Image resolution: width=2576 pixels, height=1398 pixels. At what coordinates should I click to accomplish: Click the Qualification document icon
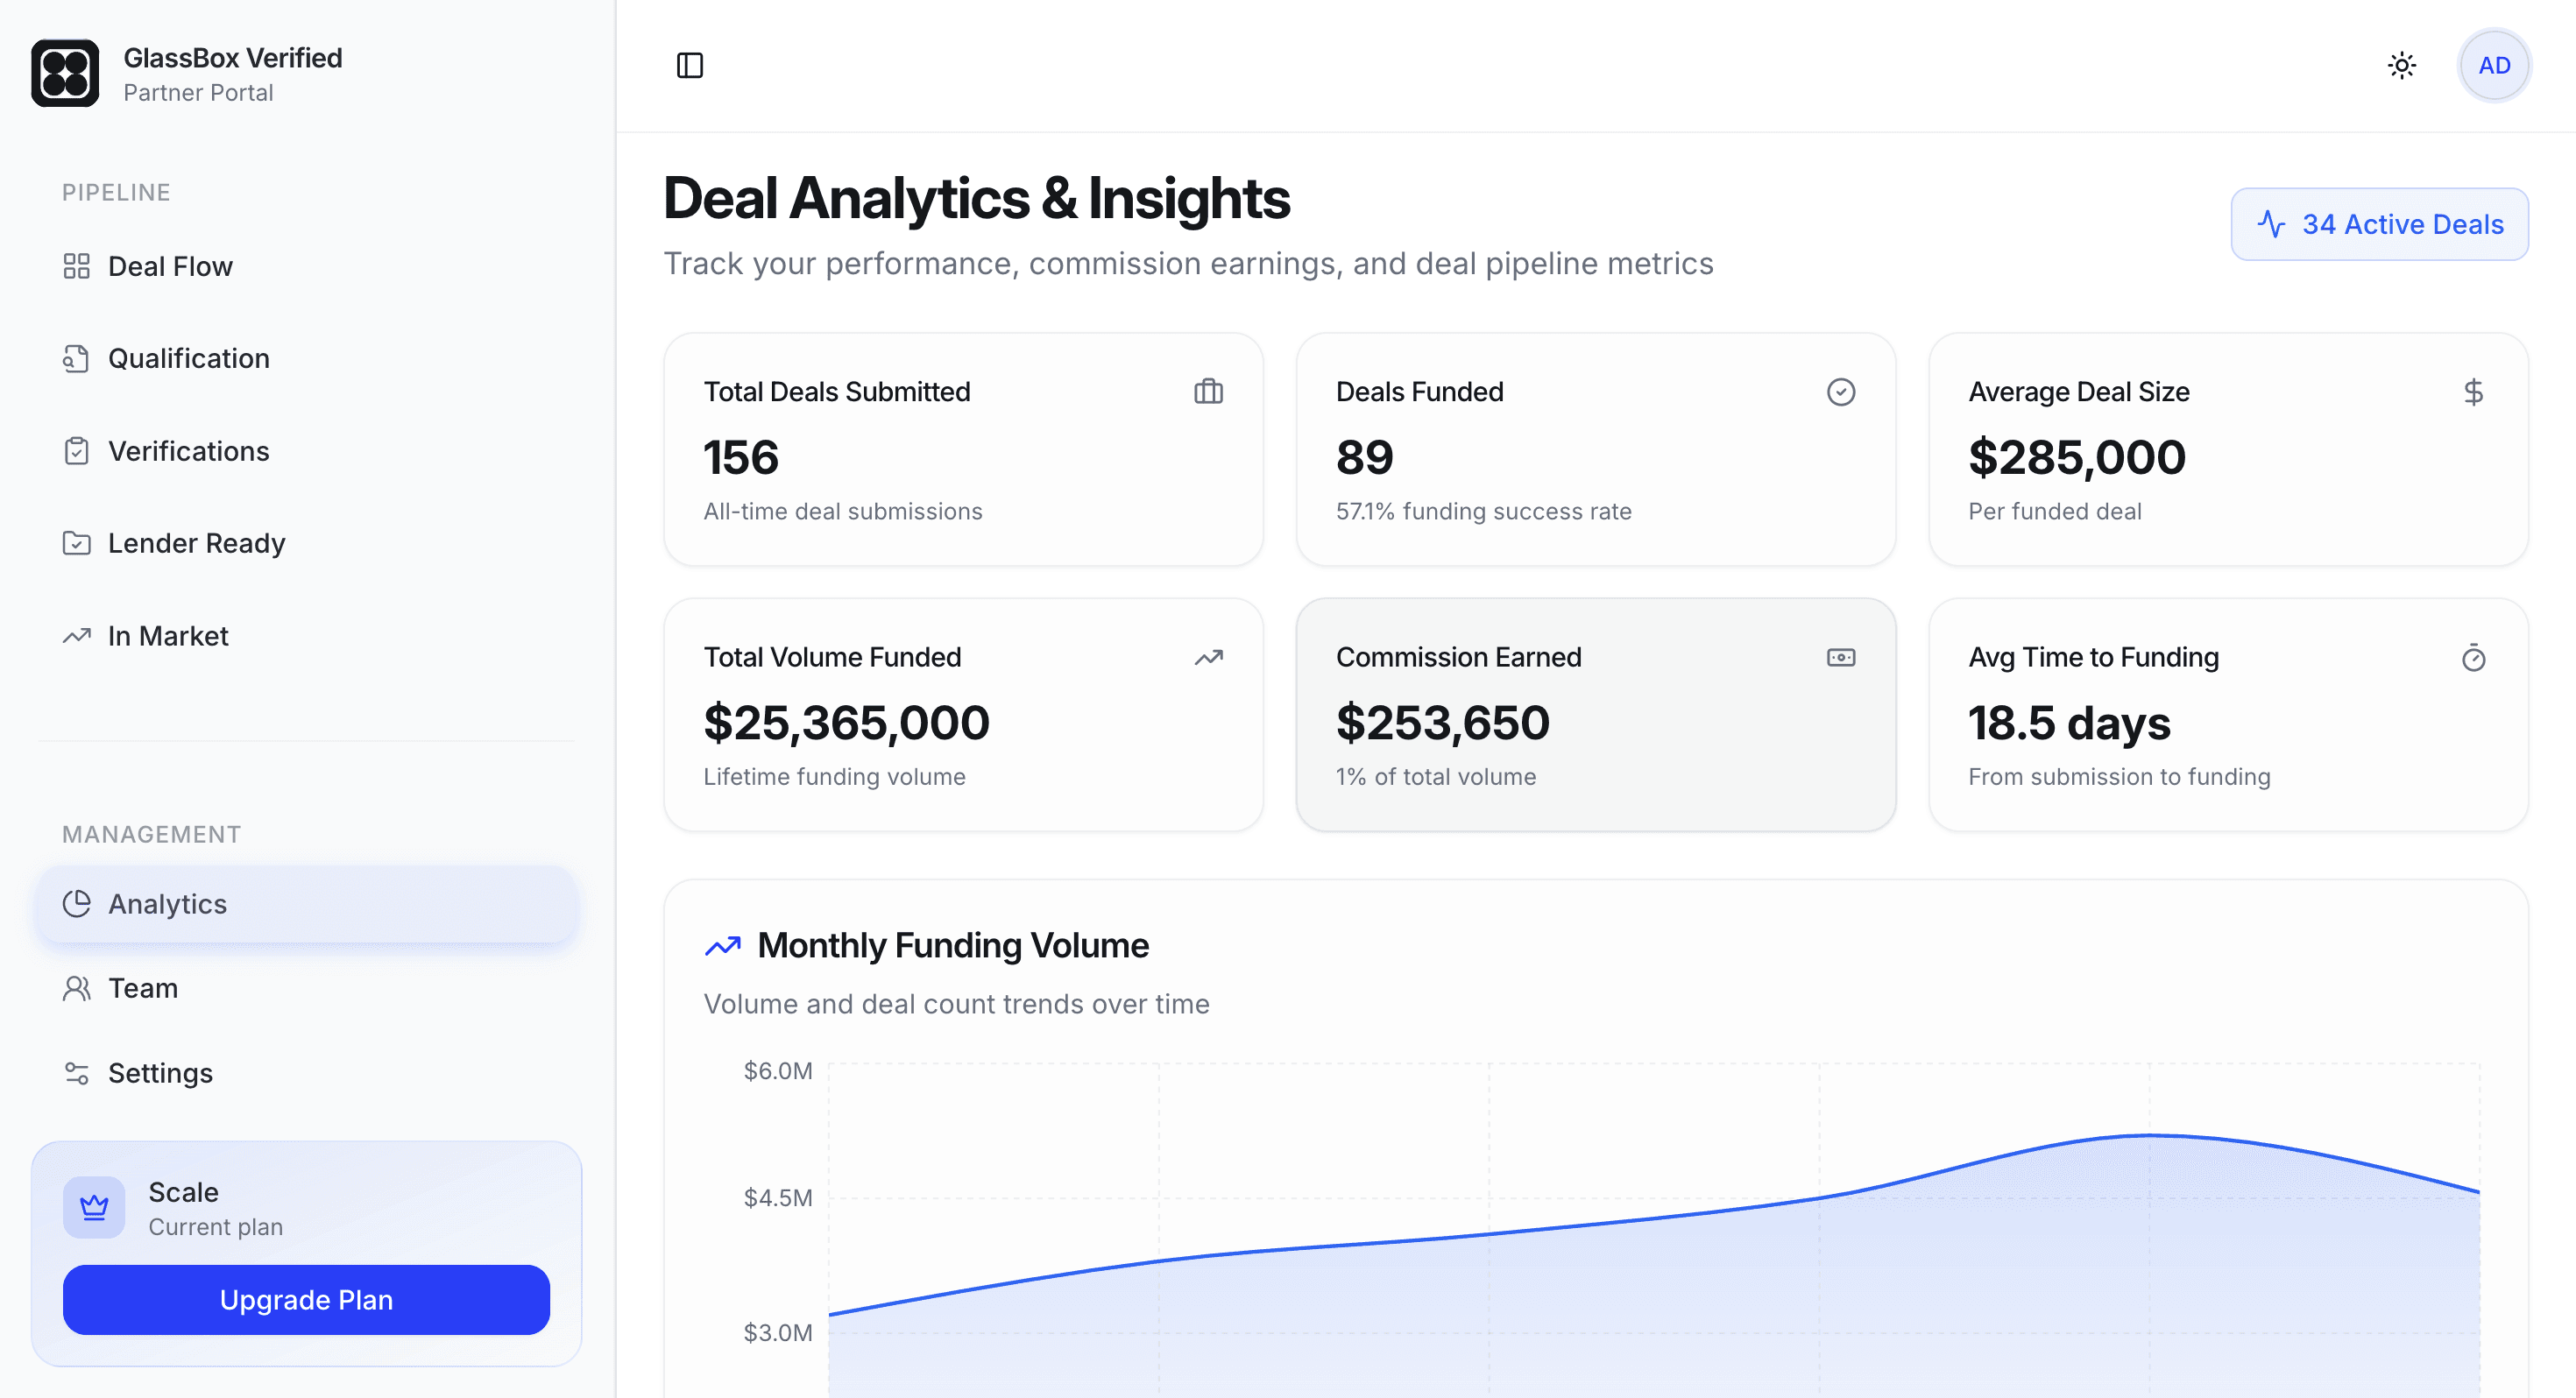77,358
